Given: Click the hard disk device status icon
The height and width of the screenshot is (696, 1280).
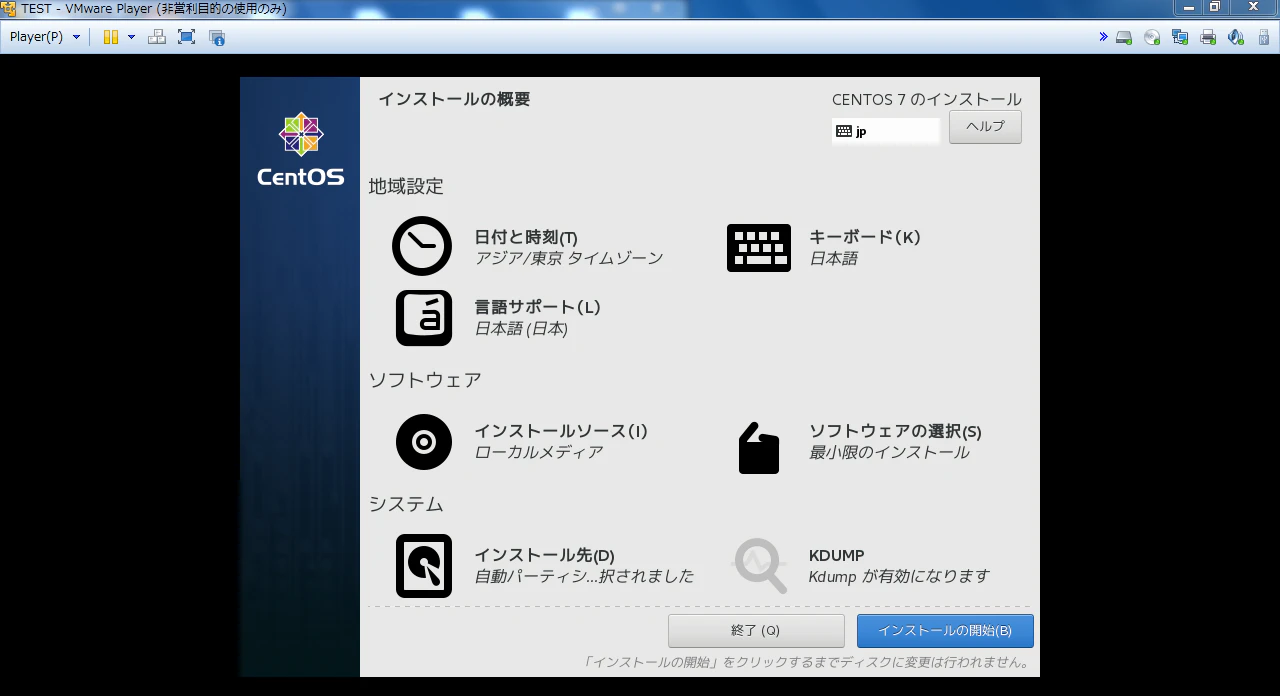Looking at the screenshot, I should coord(1124,38).
